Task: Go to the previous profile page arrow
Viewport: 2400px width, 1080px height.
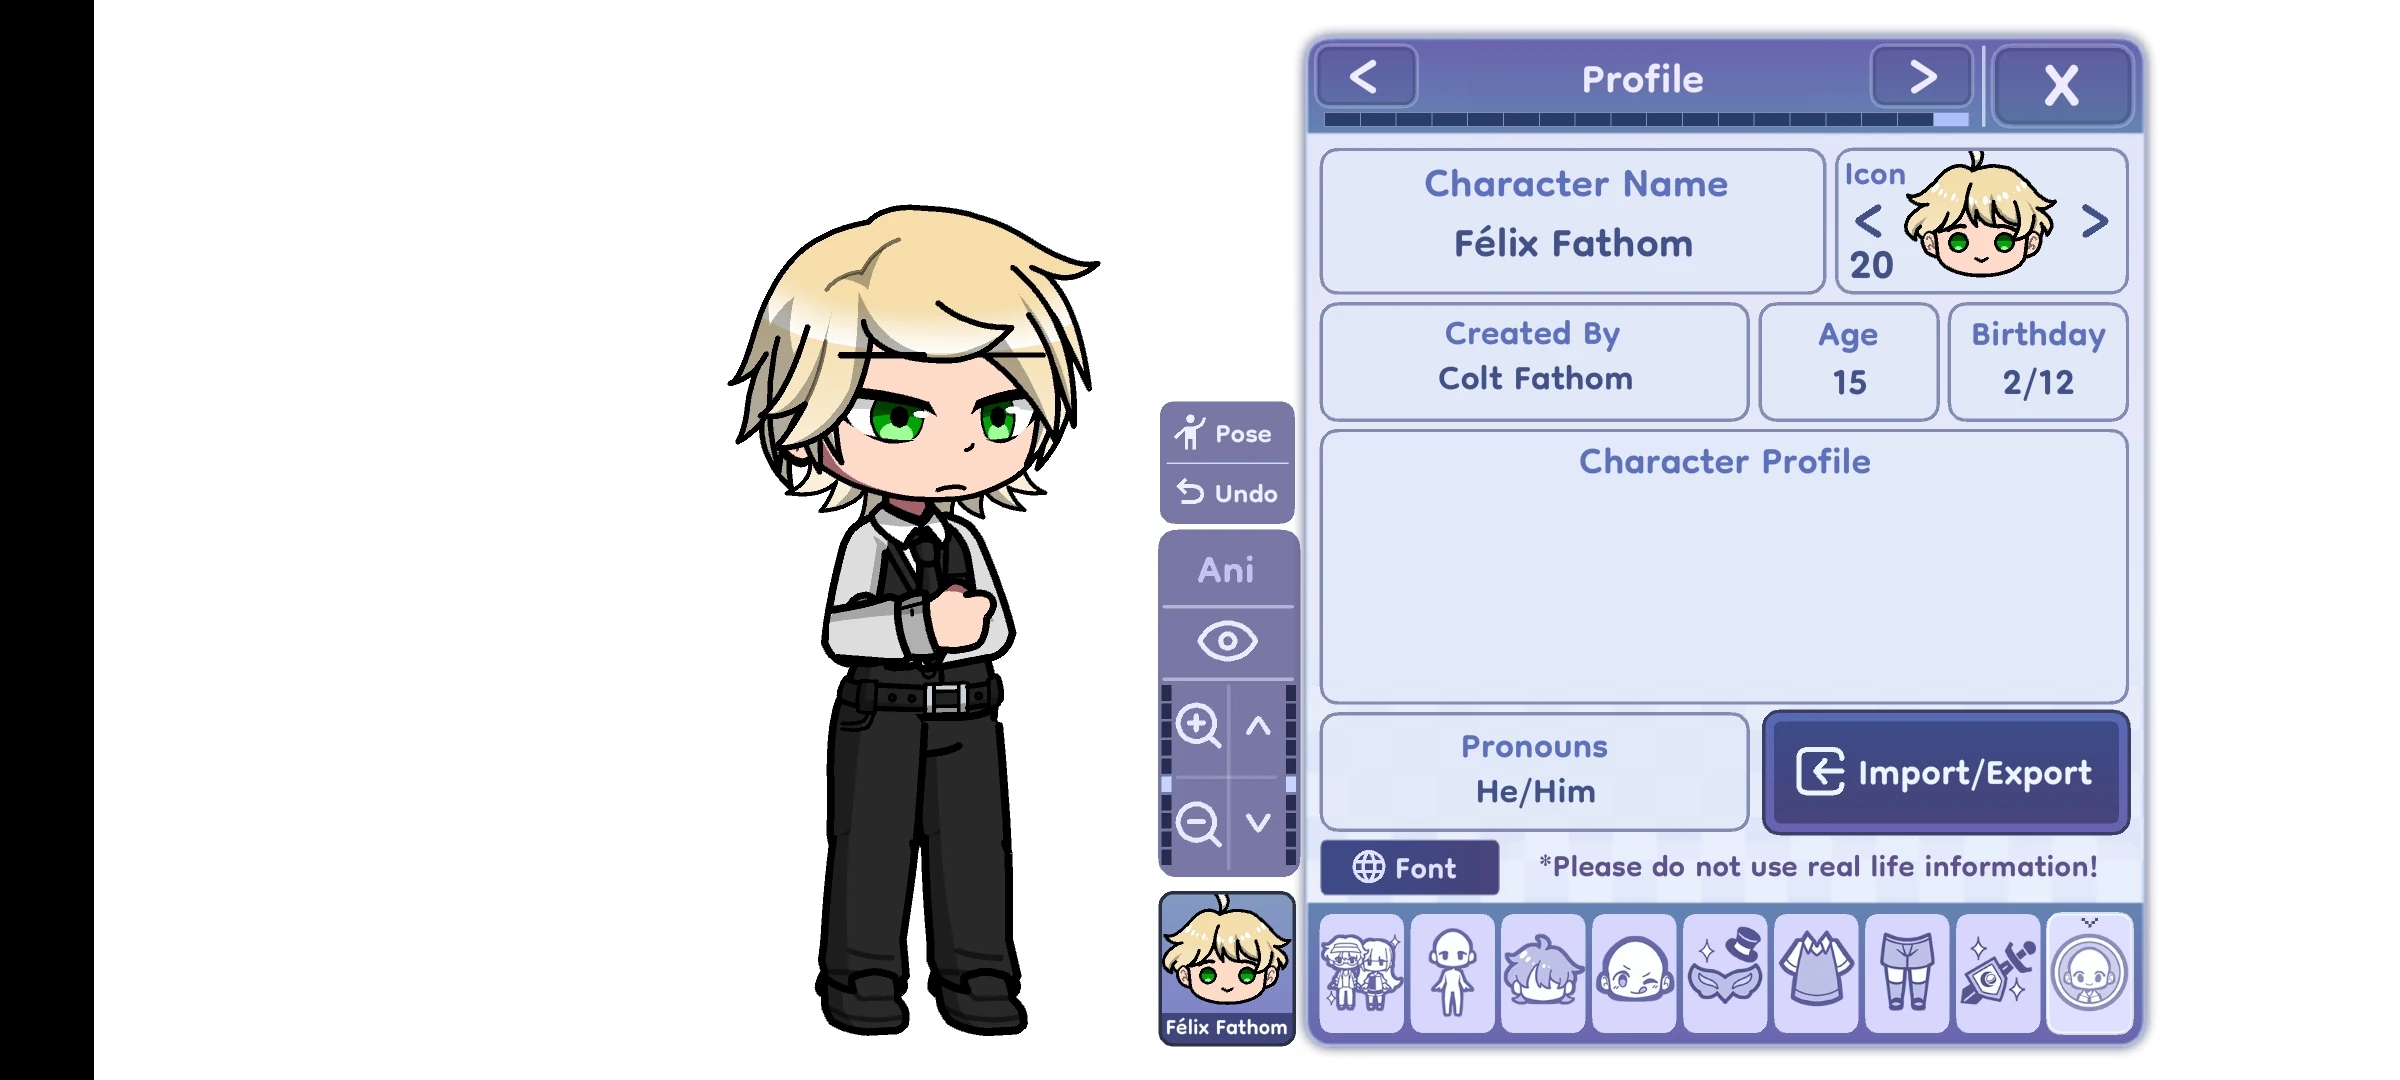Action: tap(1366, 77)
